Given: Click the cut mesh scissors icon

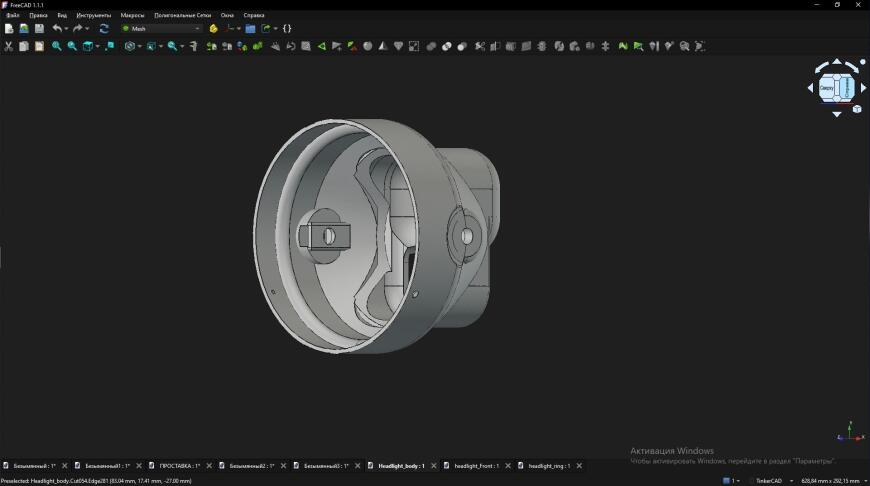Looking at the screenshot, I should point(480,46).
